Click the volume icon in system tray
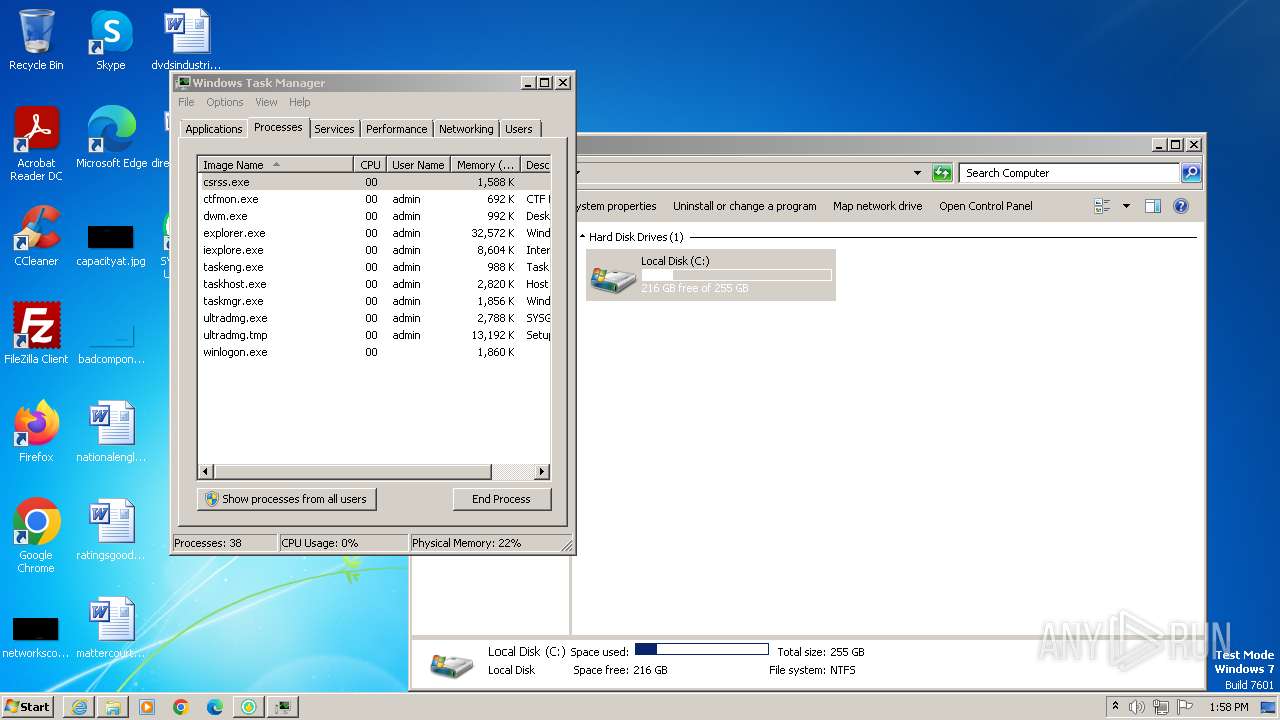1280x720 pixels. click(1137, 707)
